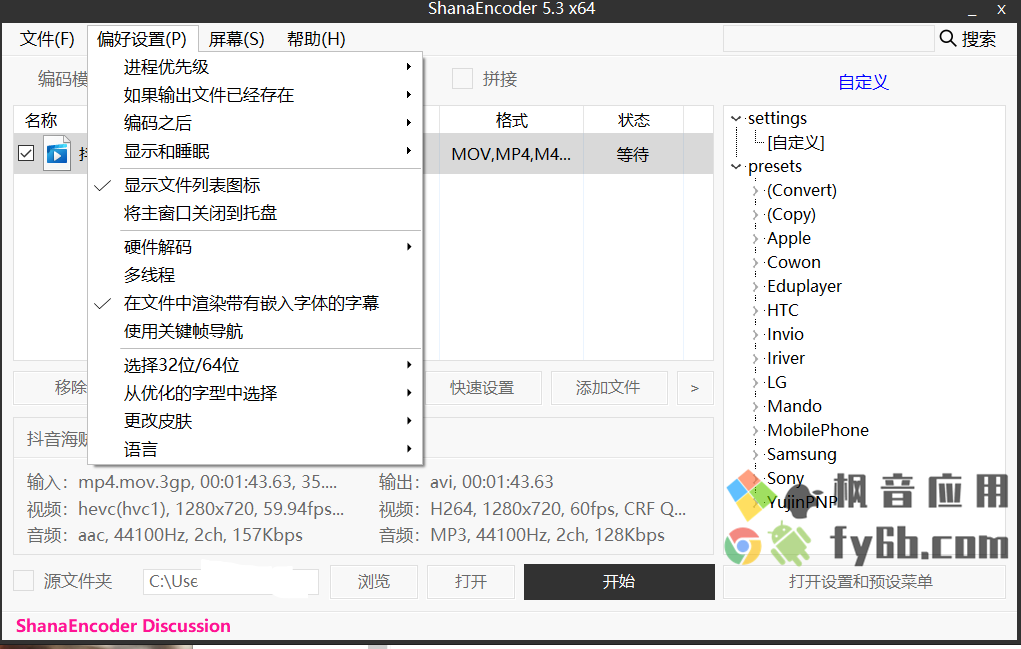The height and width of the screenshot is (649, 1021).
Task: Start encoding with 开始 button
Action: 619,581
